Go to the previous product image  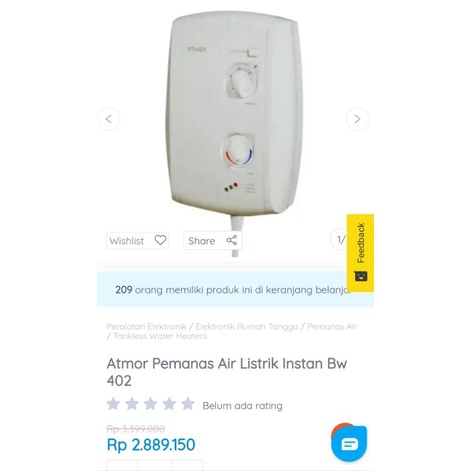click(108, 119)
